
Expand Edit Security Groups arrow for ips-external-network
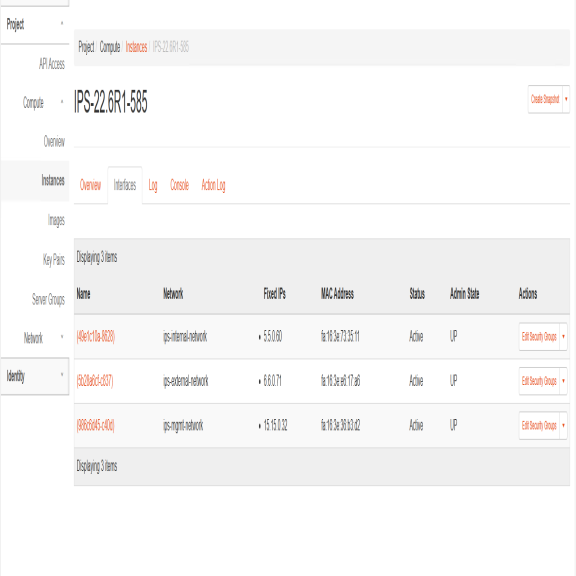[x=563, y=381]
